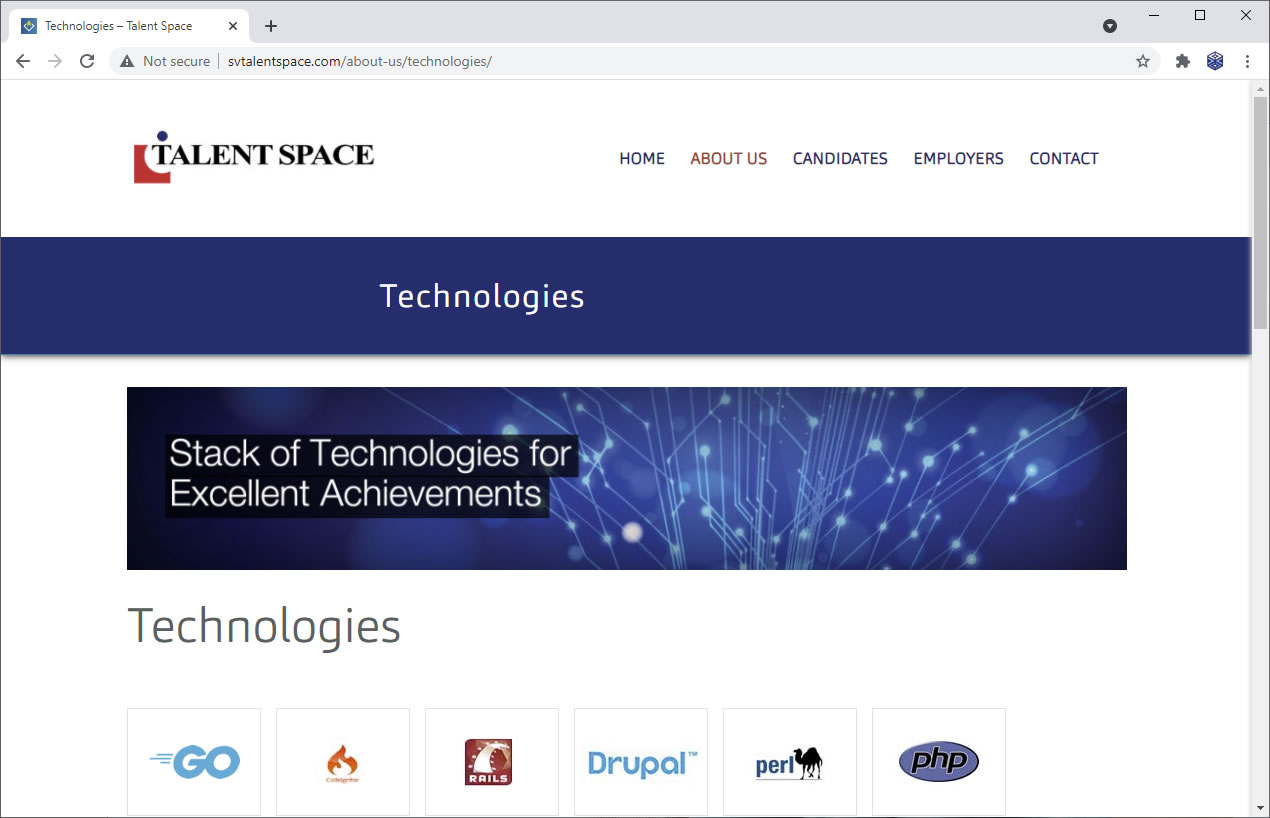Click the Talent Space logo

254,157
